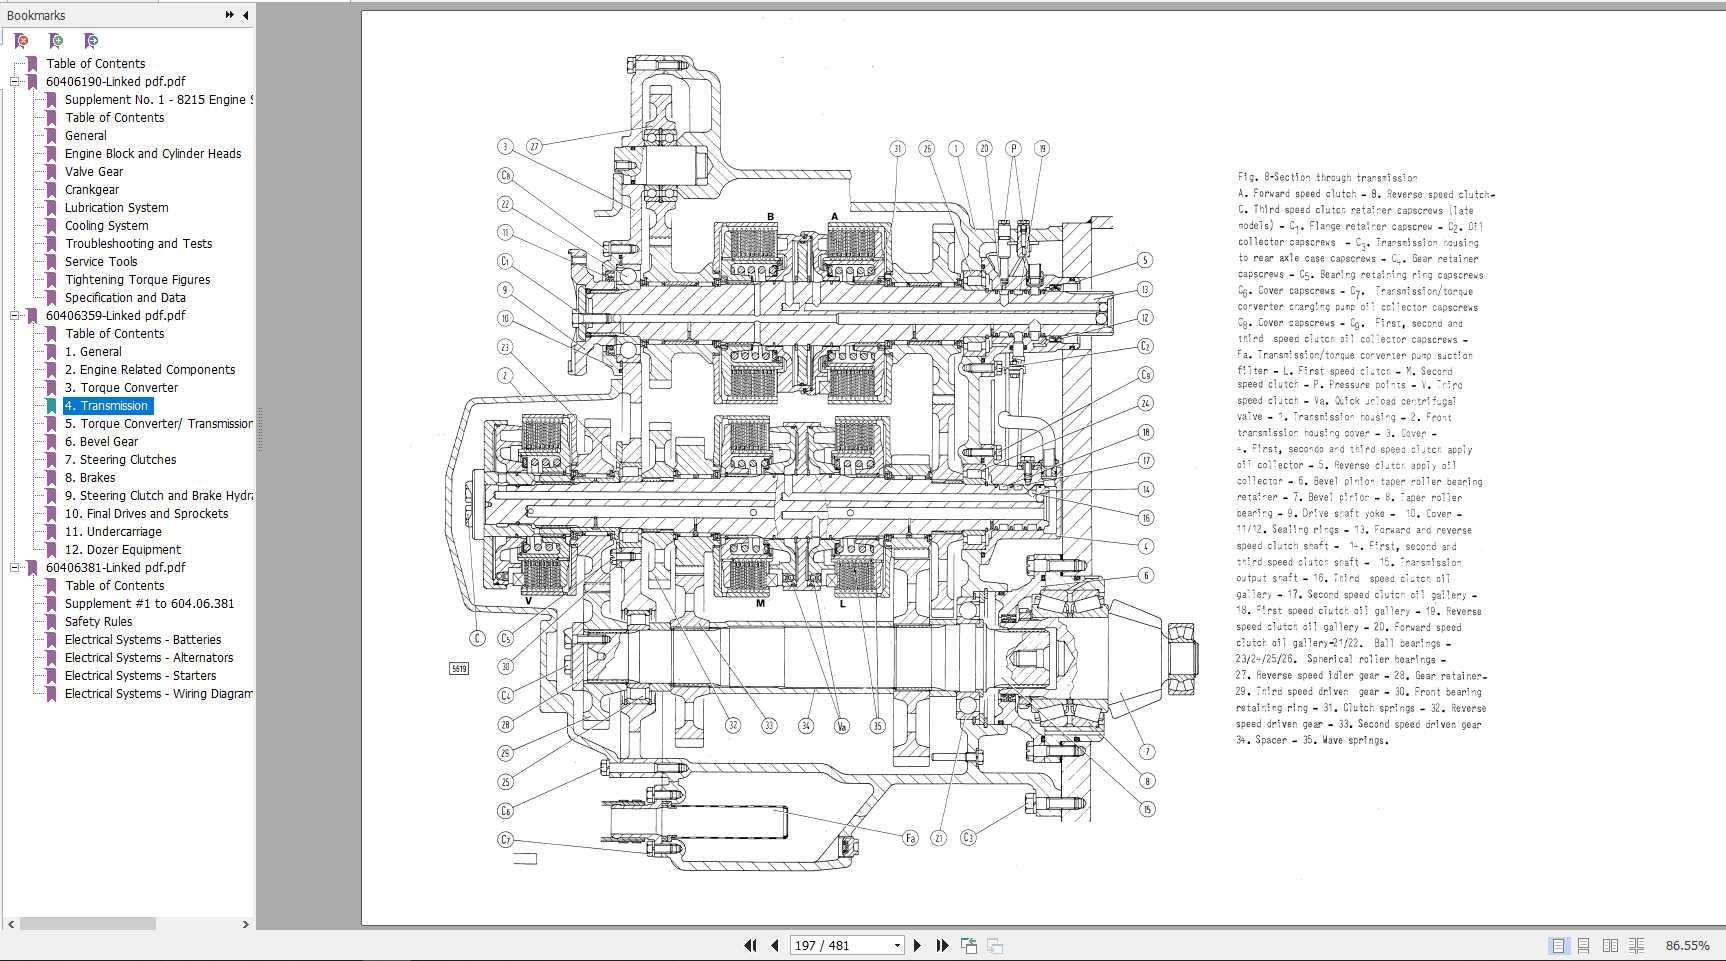1726x961 pixels.
Task: Open the 3. Torque Converter bookmark
Action: pyautogui.click(x=121, y=387)
